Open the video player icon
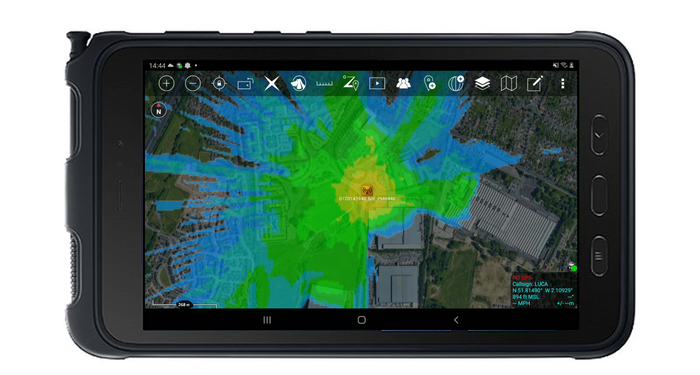 (x=377, y=83)
